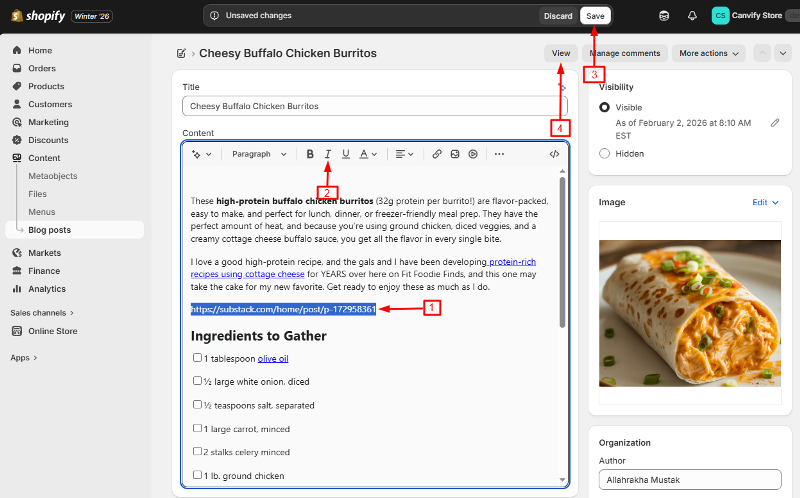Open the Canvify Store account menu
Screen dimensions: 800x498
(x=747, y=16)
